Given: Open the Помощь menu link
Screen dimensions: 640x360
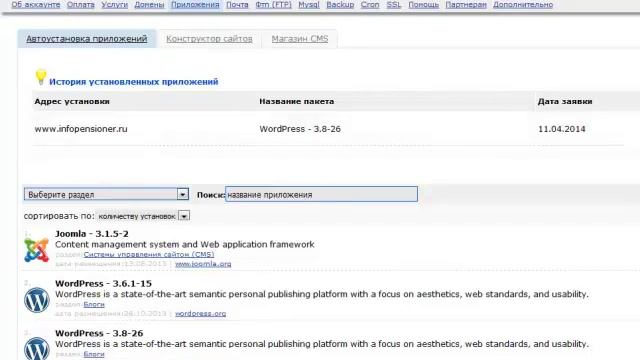Looking at the screenshot, I should pos(423,5).
